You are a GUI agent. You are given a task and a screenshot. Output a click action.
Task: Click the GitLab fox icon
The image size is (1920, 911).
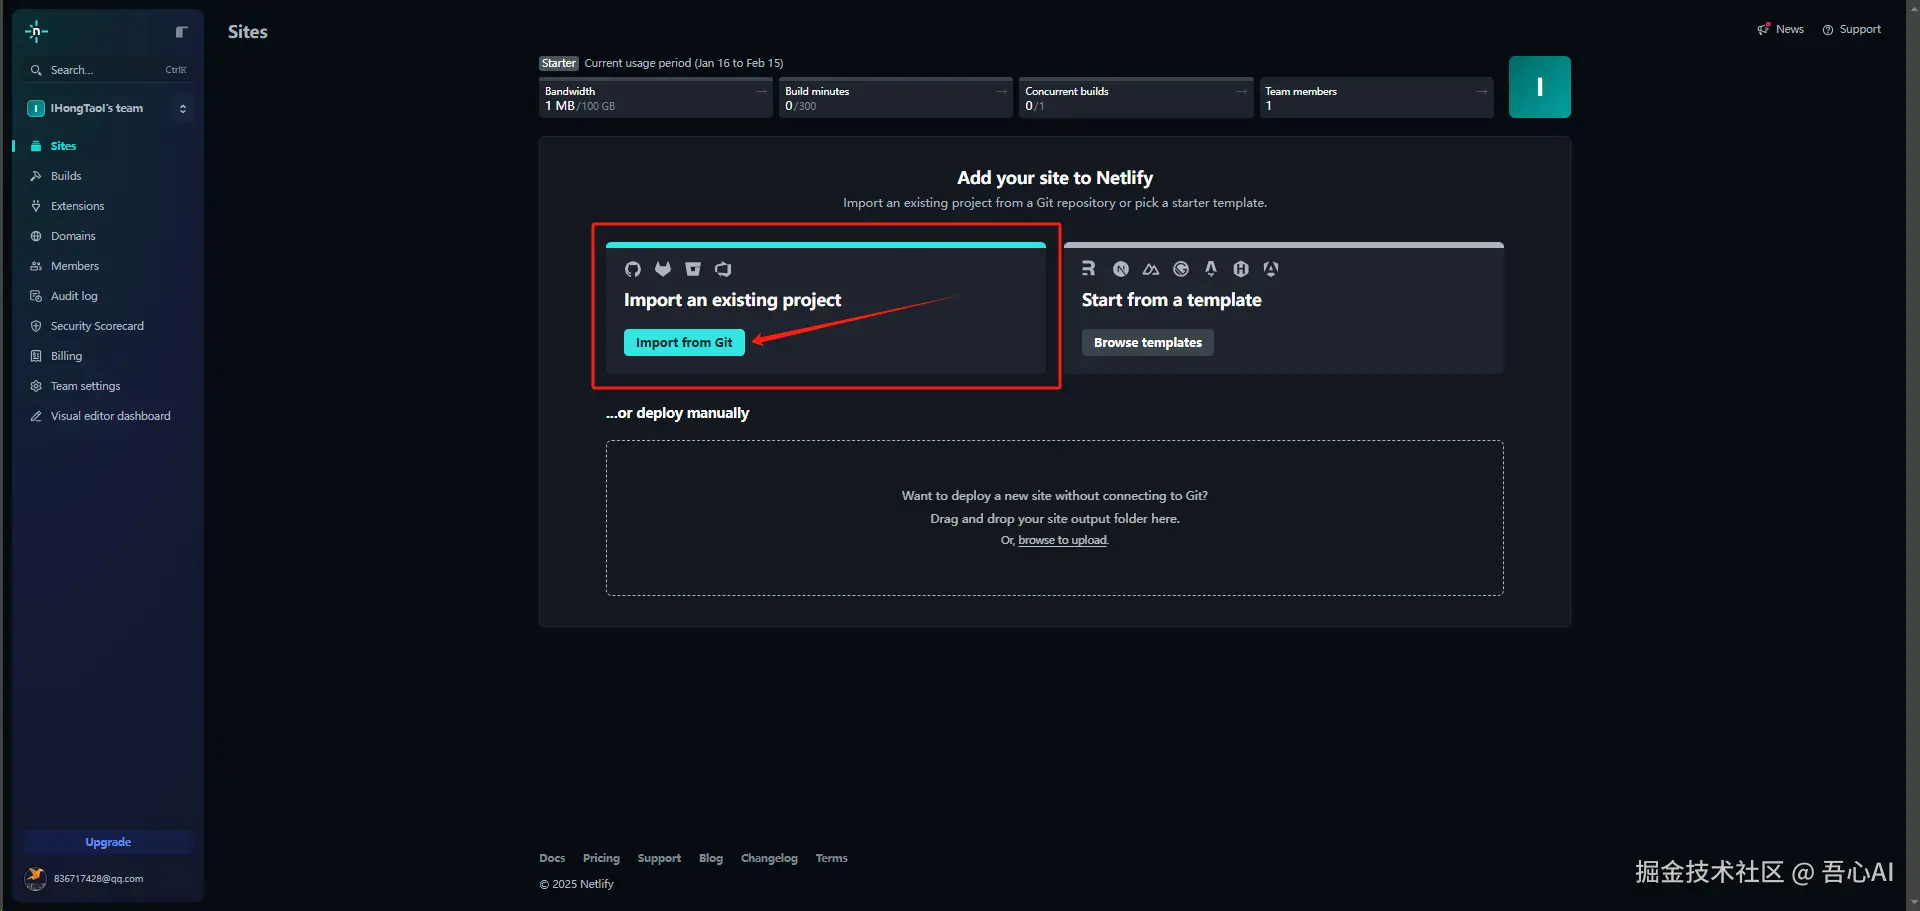pos(663,269)
